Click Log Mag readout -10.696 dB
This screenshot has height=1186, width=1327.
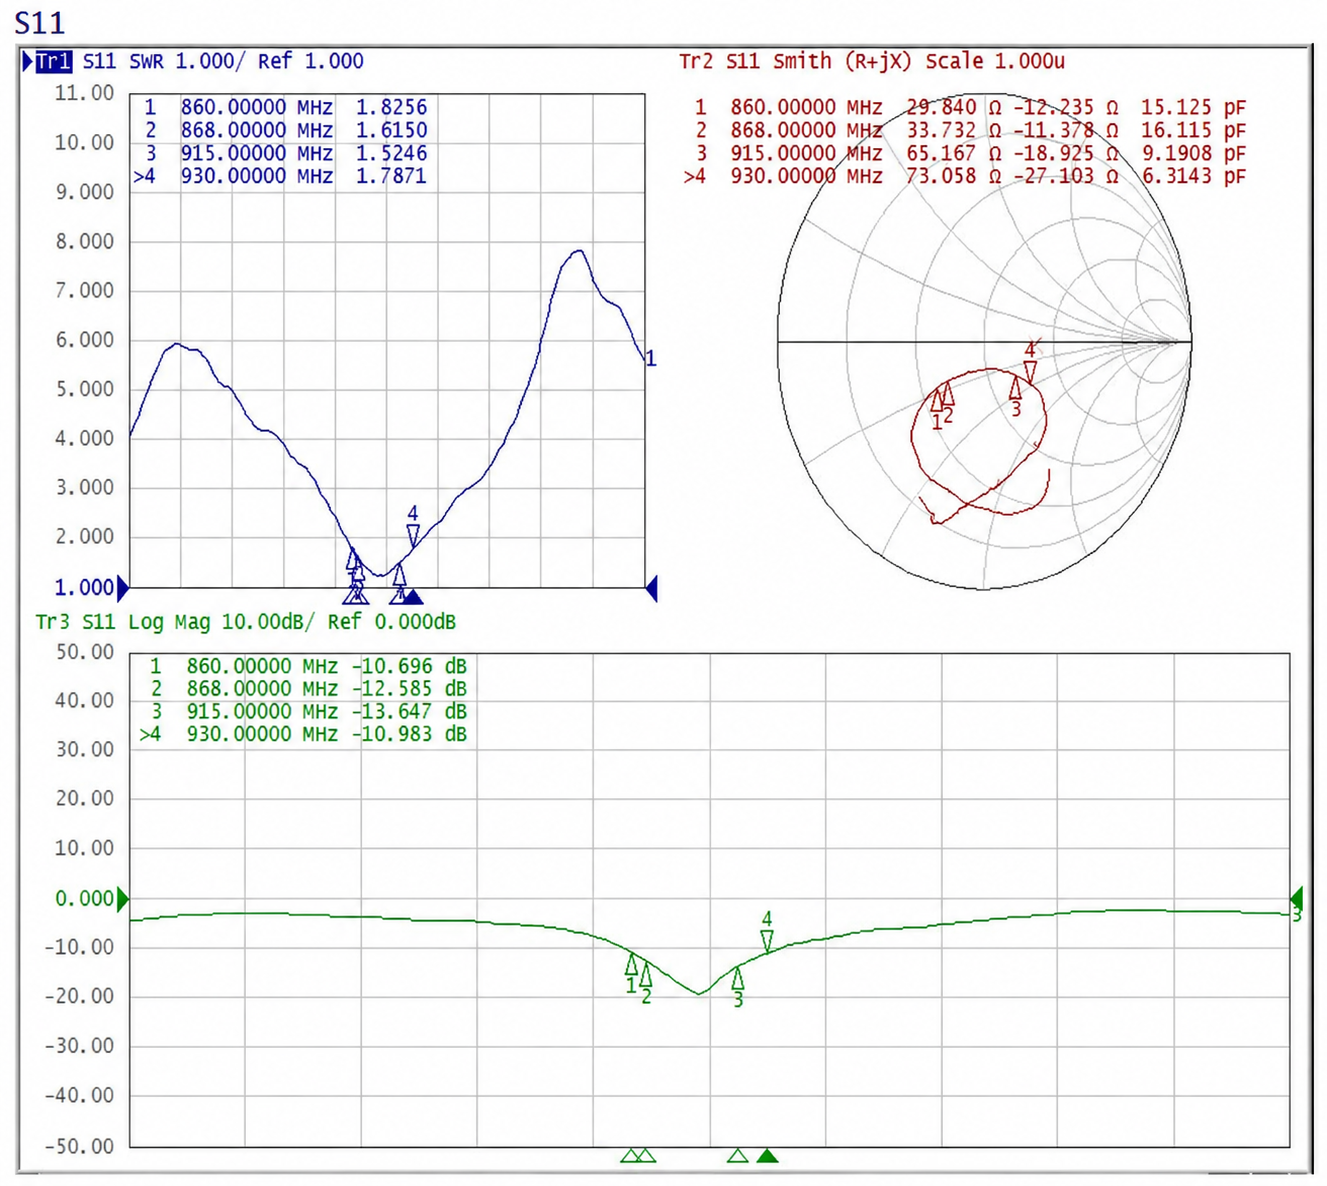pos(308,666)
